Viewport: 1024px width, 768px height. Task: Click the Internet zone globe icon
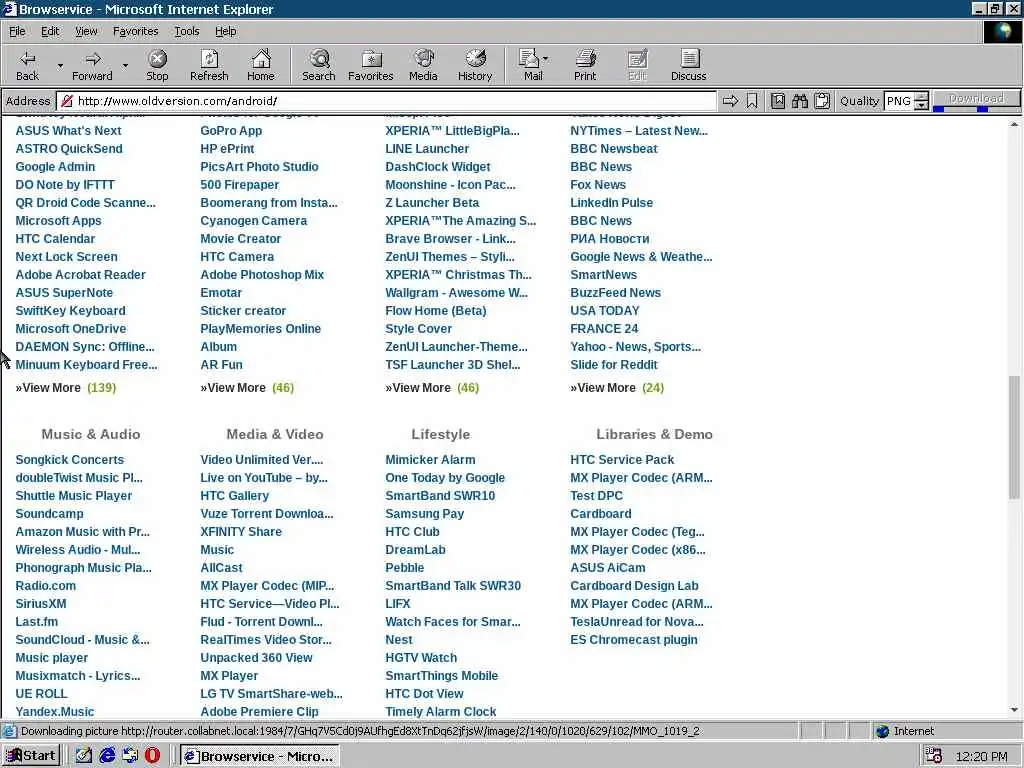point(882,731)
